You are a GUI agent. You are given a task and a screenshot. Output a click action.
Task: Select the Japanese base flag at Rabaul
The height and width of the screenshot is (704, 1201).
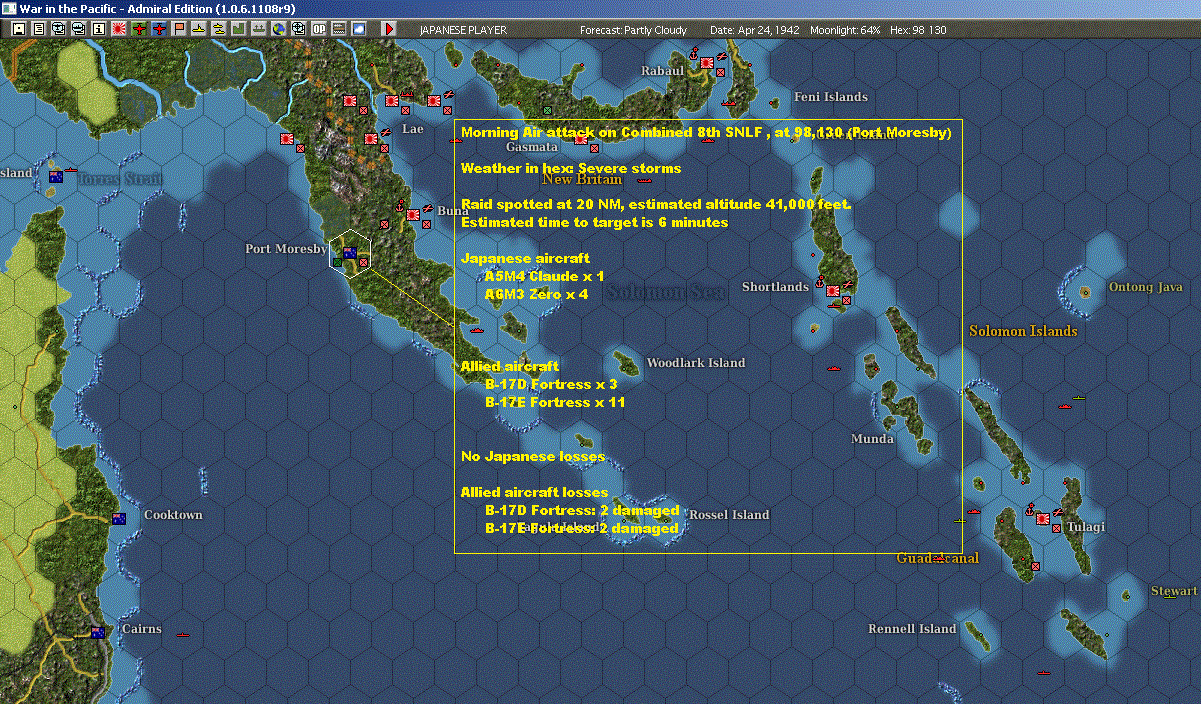click(x=707, y=63)
